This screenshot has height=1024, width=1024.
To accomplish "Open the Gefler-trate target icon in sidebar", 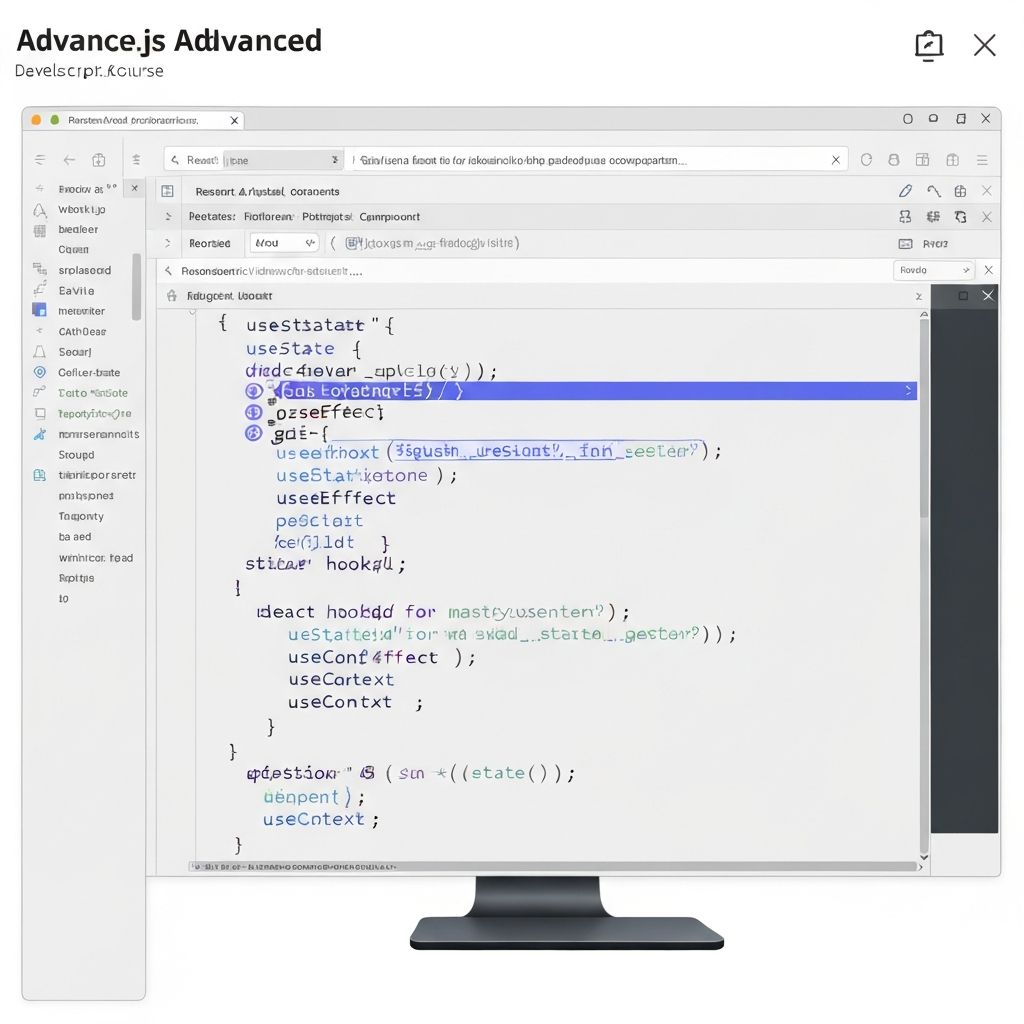I will click(x=39, y=372).
